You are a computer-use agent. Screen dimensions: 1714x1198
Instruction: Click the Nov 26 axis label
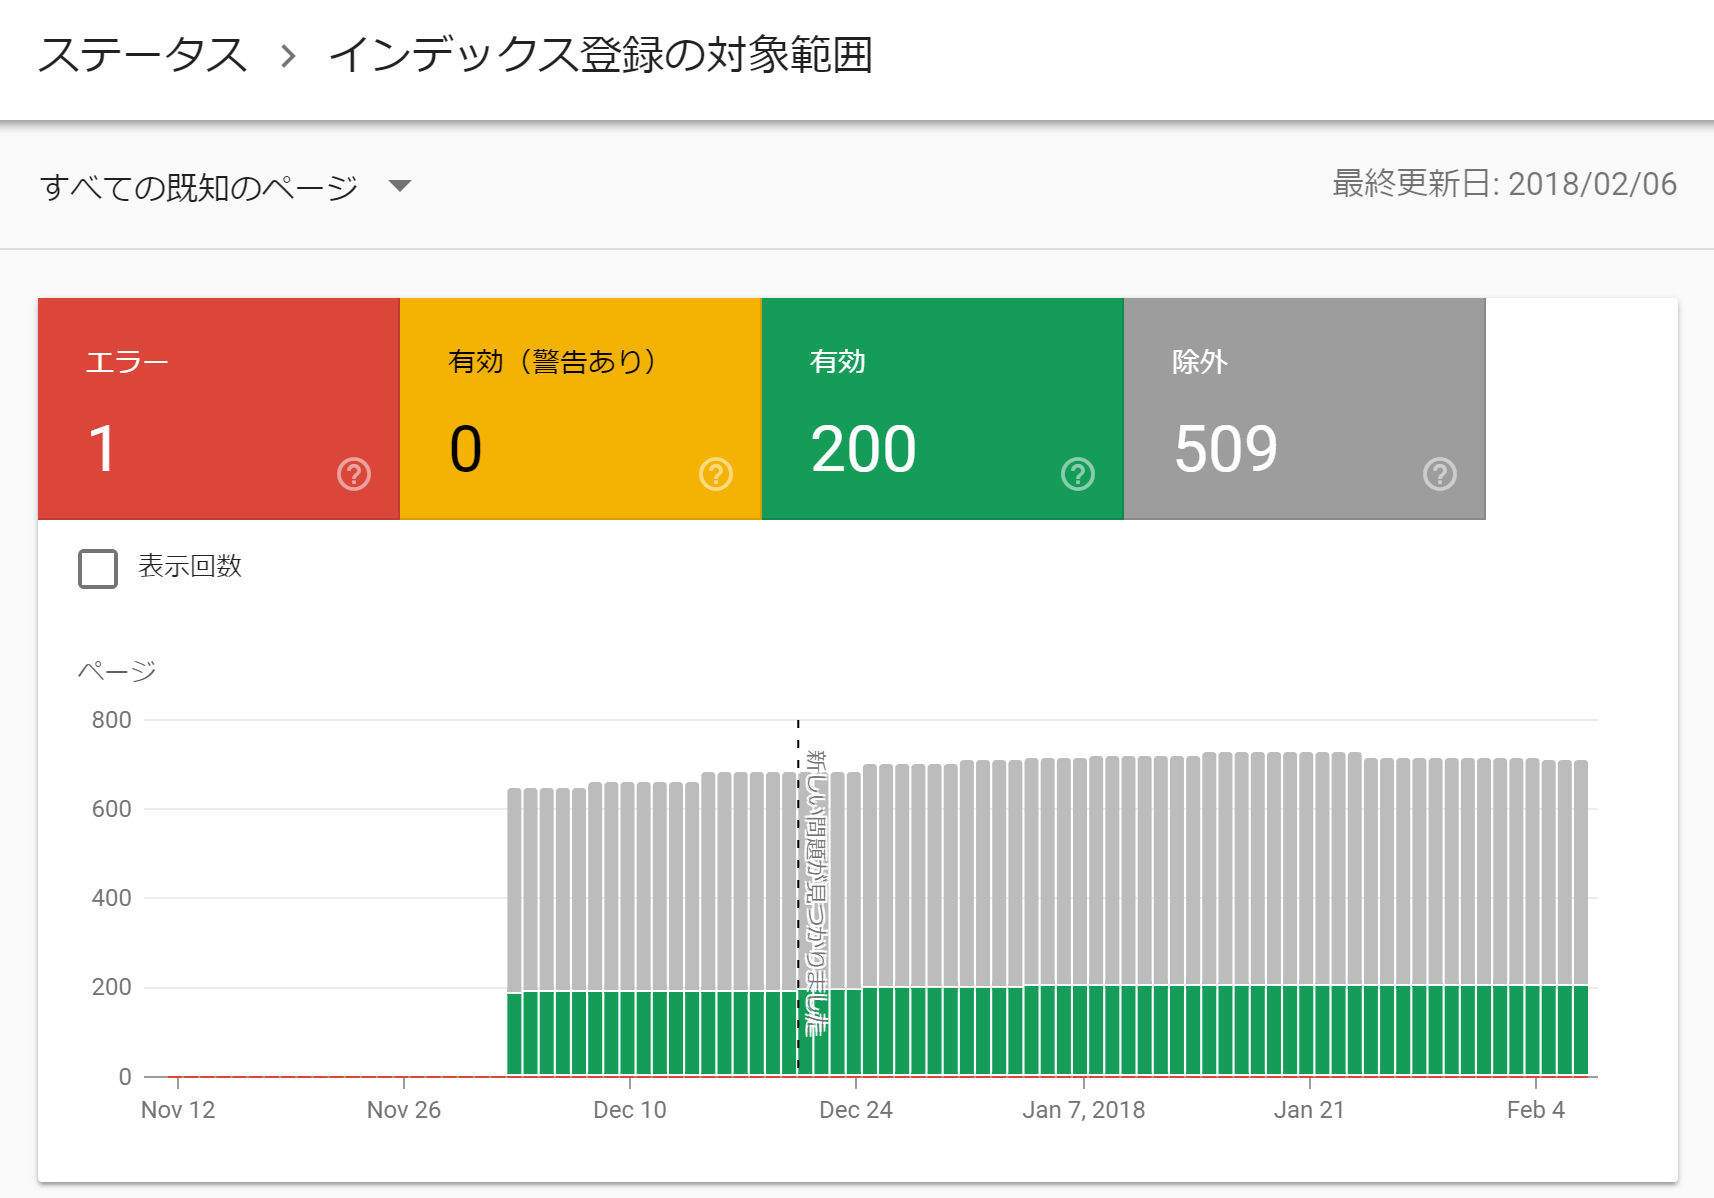(404, 1110)
